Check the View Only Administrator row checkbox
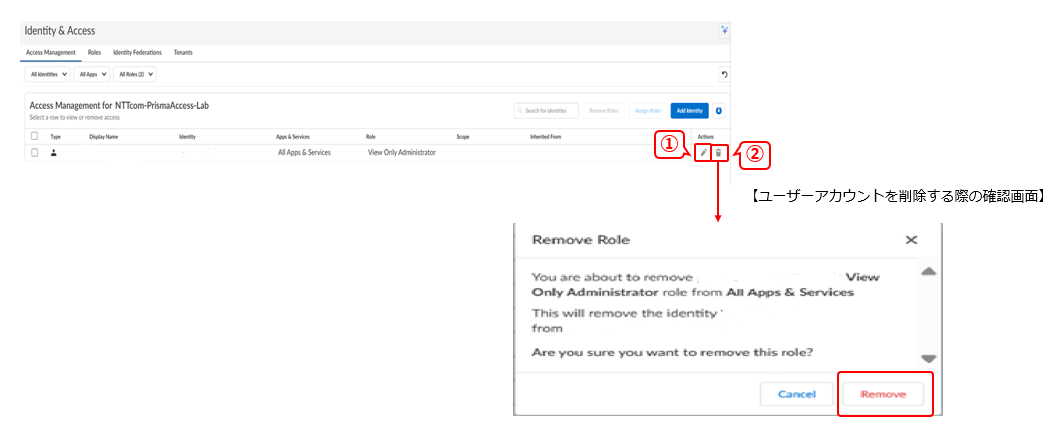Viewport: 1047px width, 424px height. pyautogui.click(x=35, y=153)
